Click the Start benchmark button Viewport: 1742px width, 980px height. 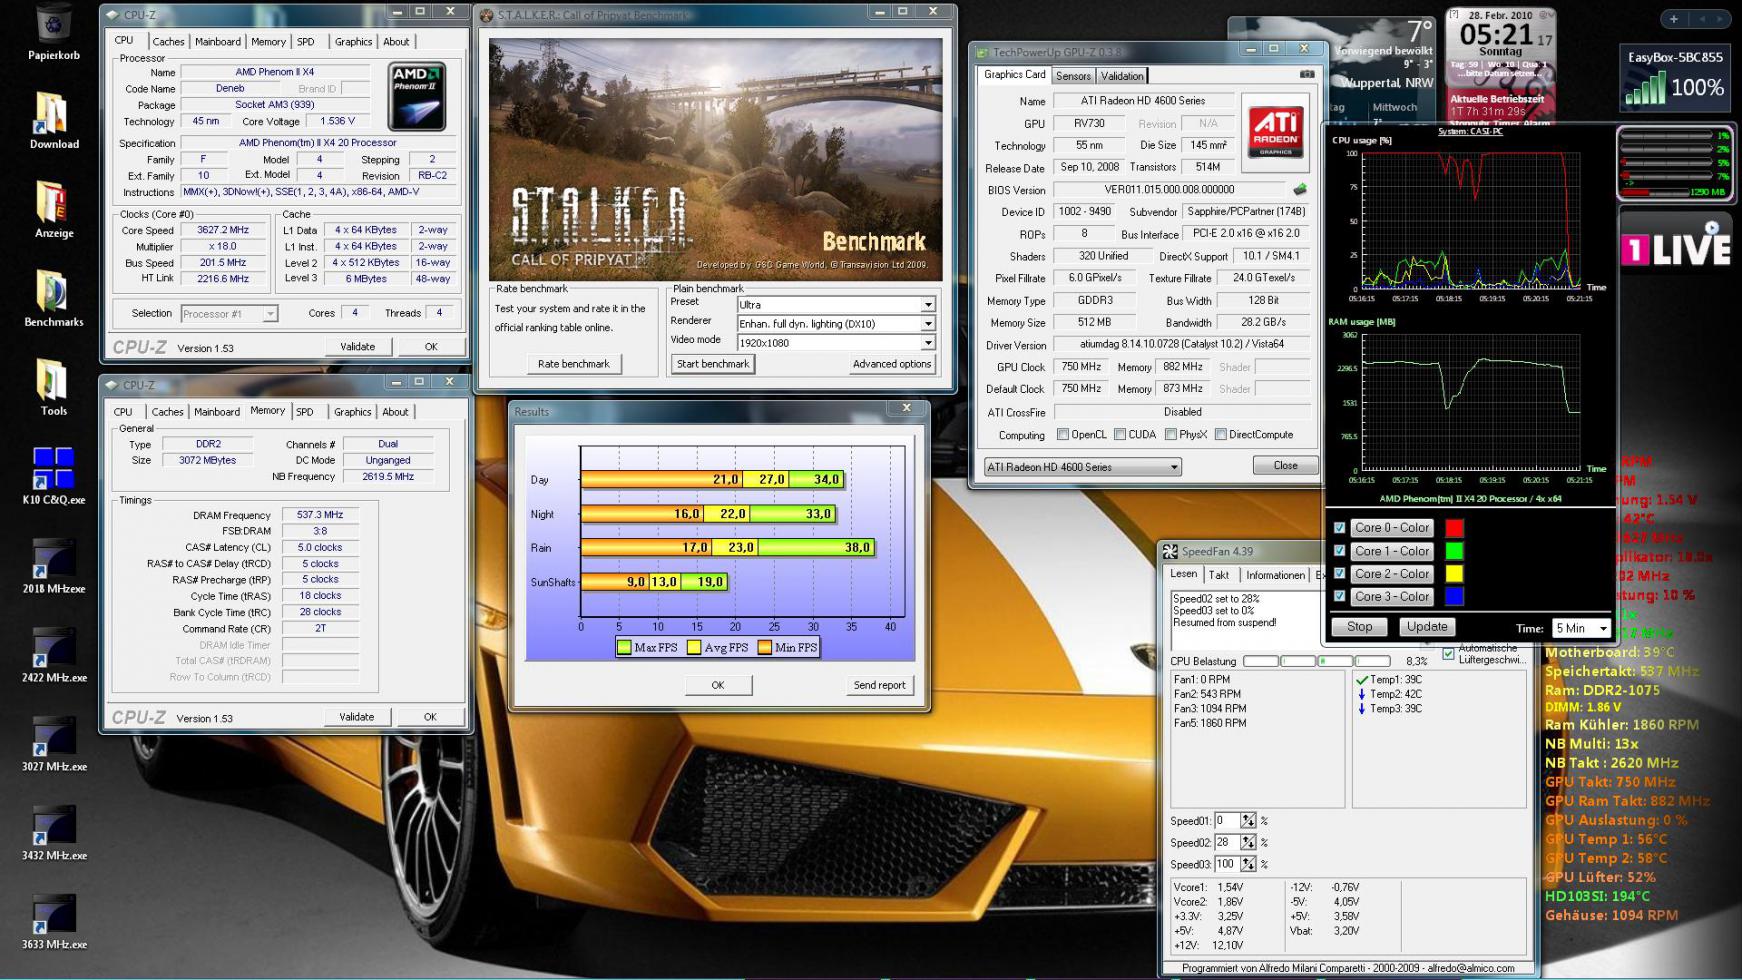[x=713, y=364]
